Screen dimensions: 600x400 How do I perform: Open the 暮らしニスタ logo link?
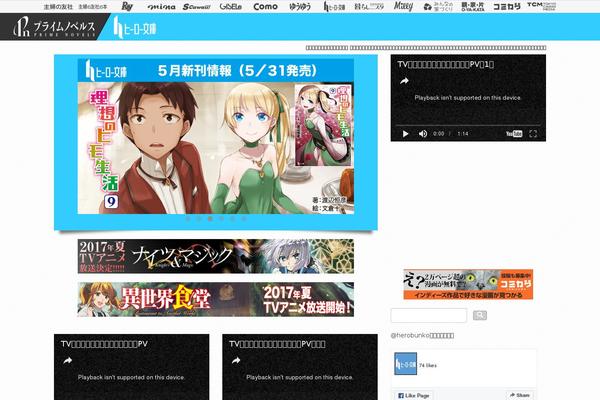(369, 7)
